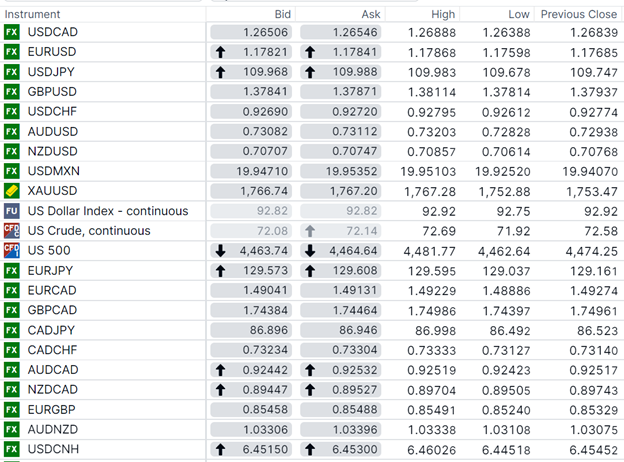The height and width of the screenshot is (462, 624).
Task: Click the CFD icon beside US Crude
Action: (12, 231)
